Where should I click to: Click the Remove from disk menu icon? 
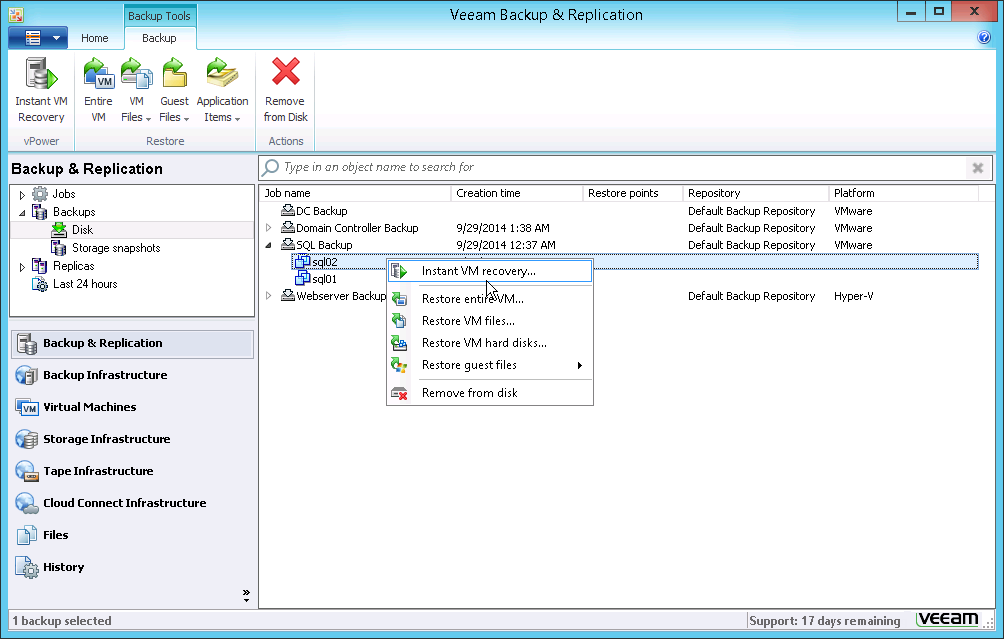399,393
